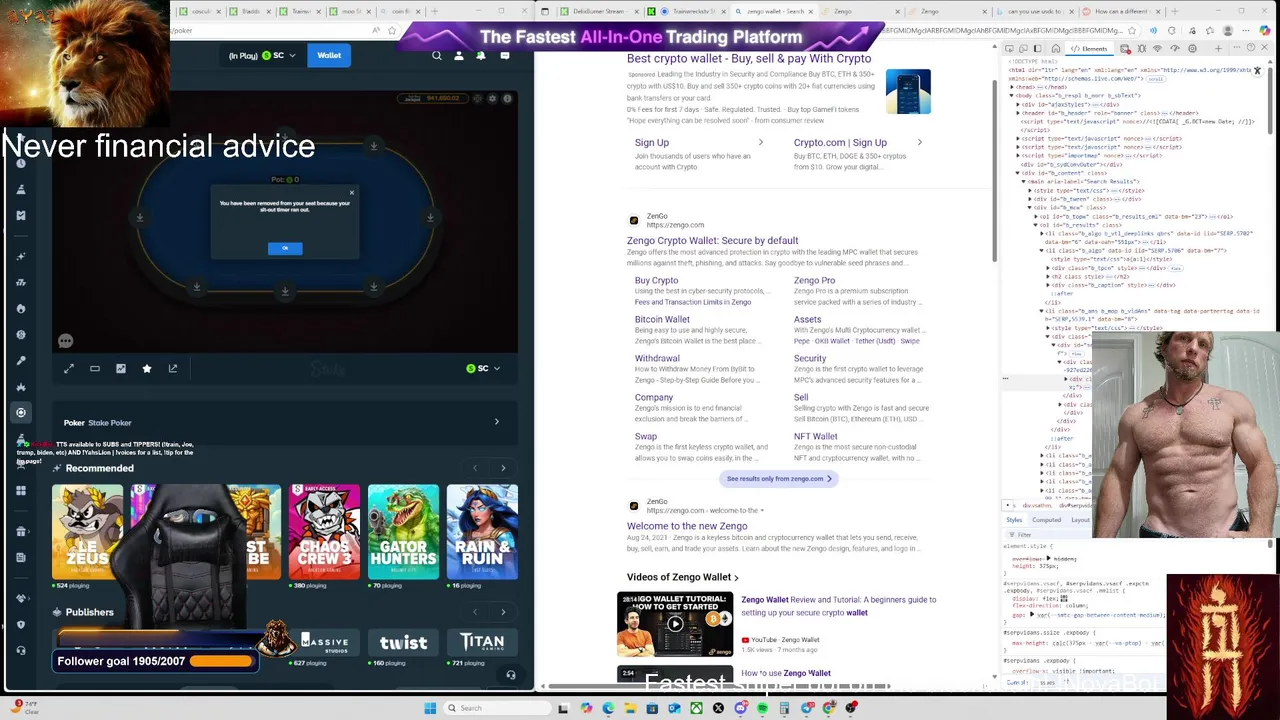
Task: Open the Chaos Crew 3 game thumbnail
Action: [324, 532]
